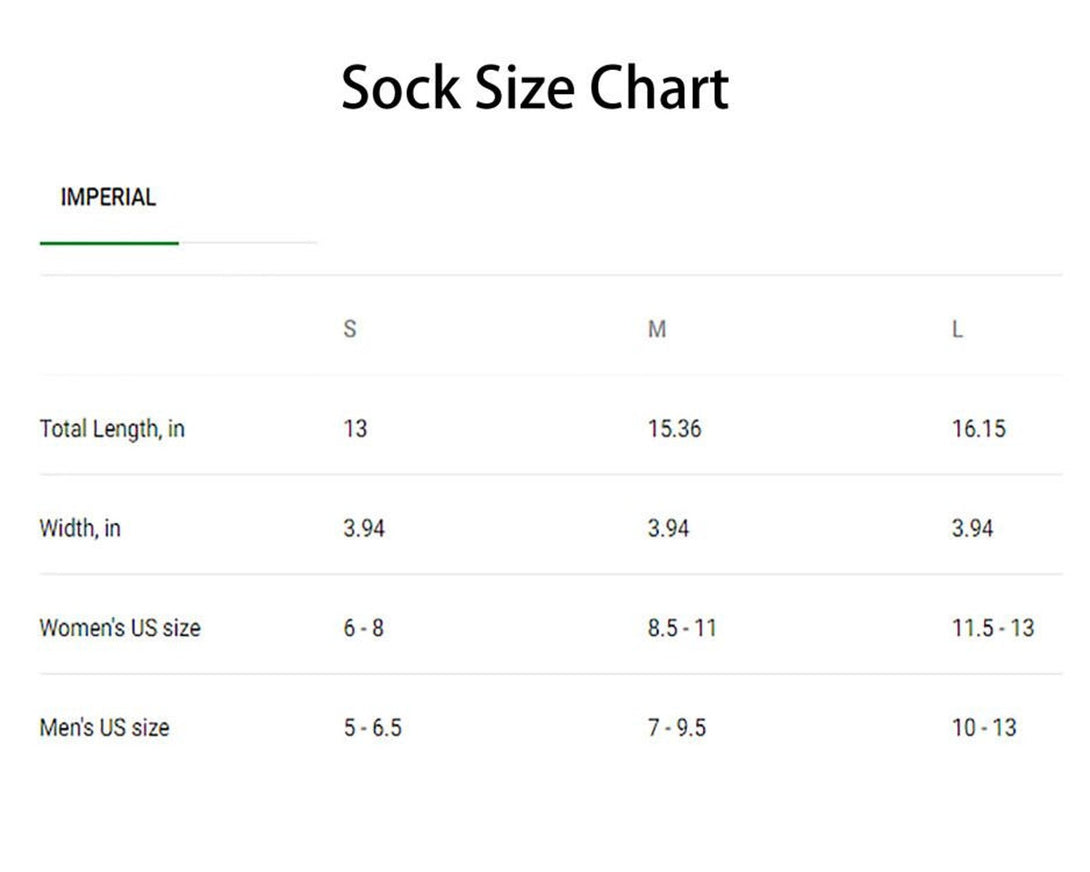Click the Women's US size row label
1090x872 pixels.
click(x=120, y=628)
